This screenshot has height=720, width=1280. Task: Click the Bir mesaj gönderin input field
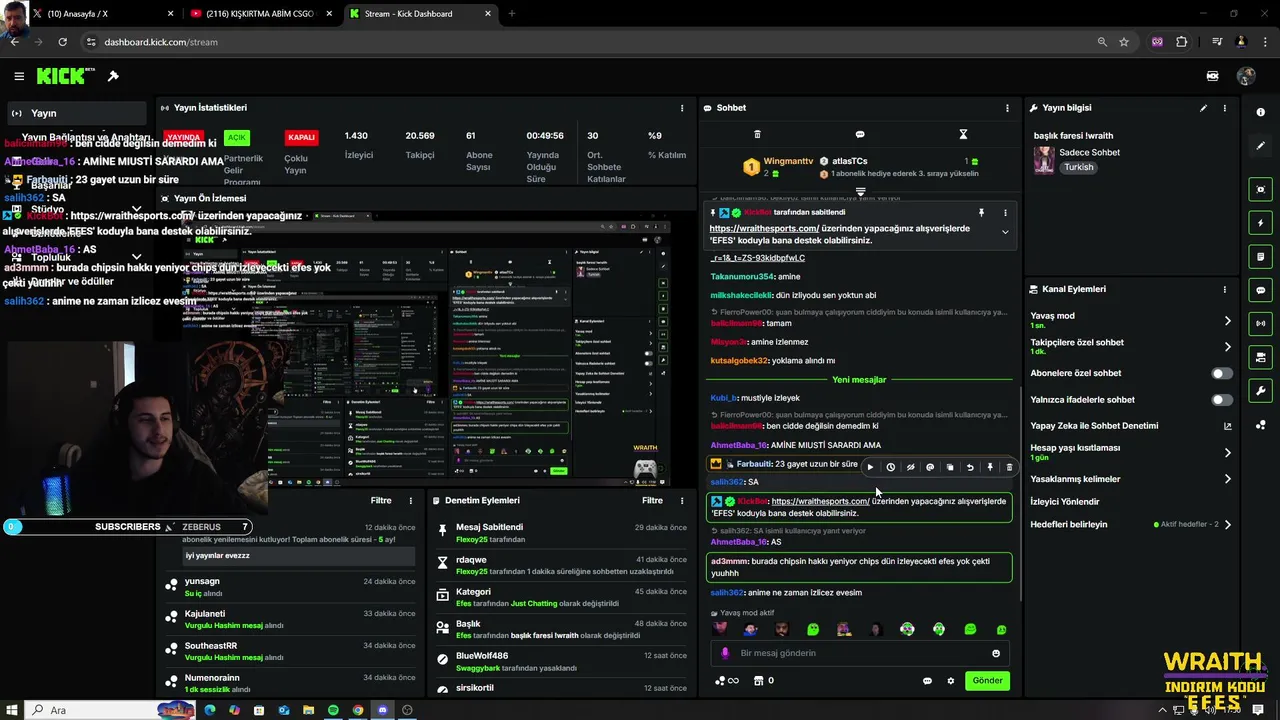click(860, 653)
